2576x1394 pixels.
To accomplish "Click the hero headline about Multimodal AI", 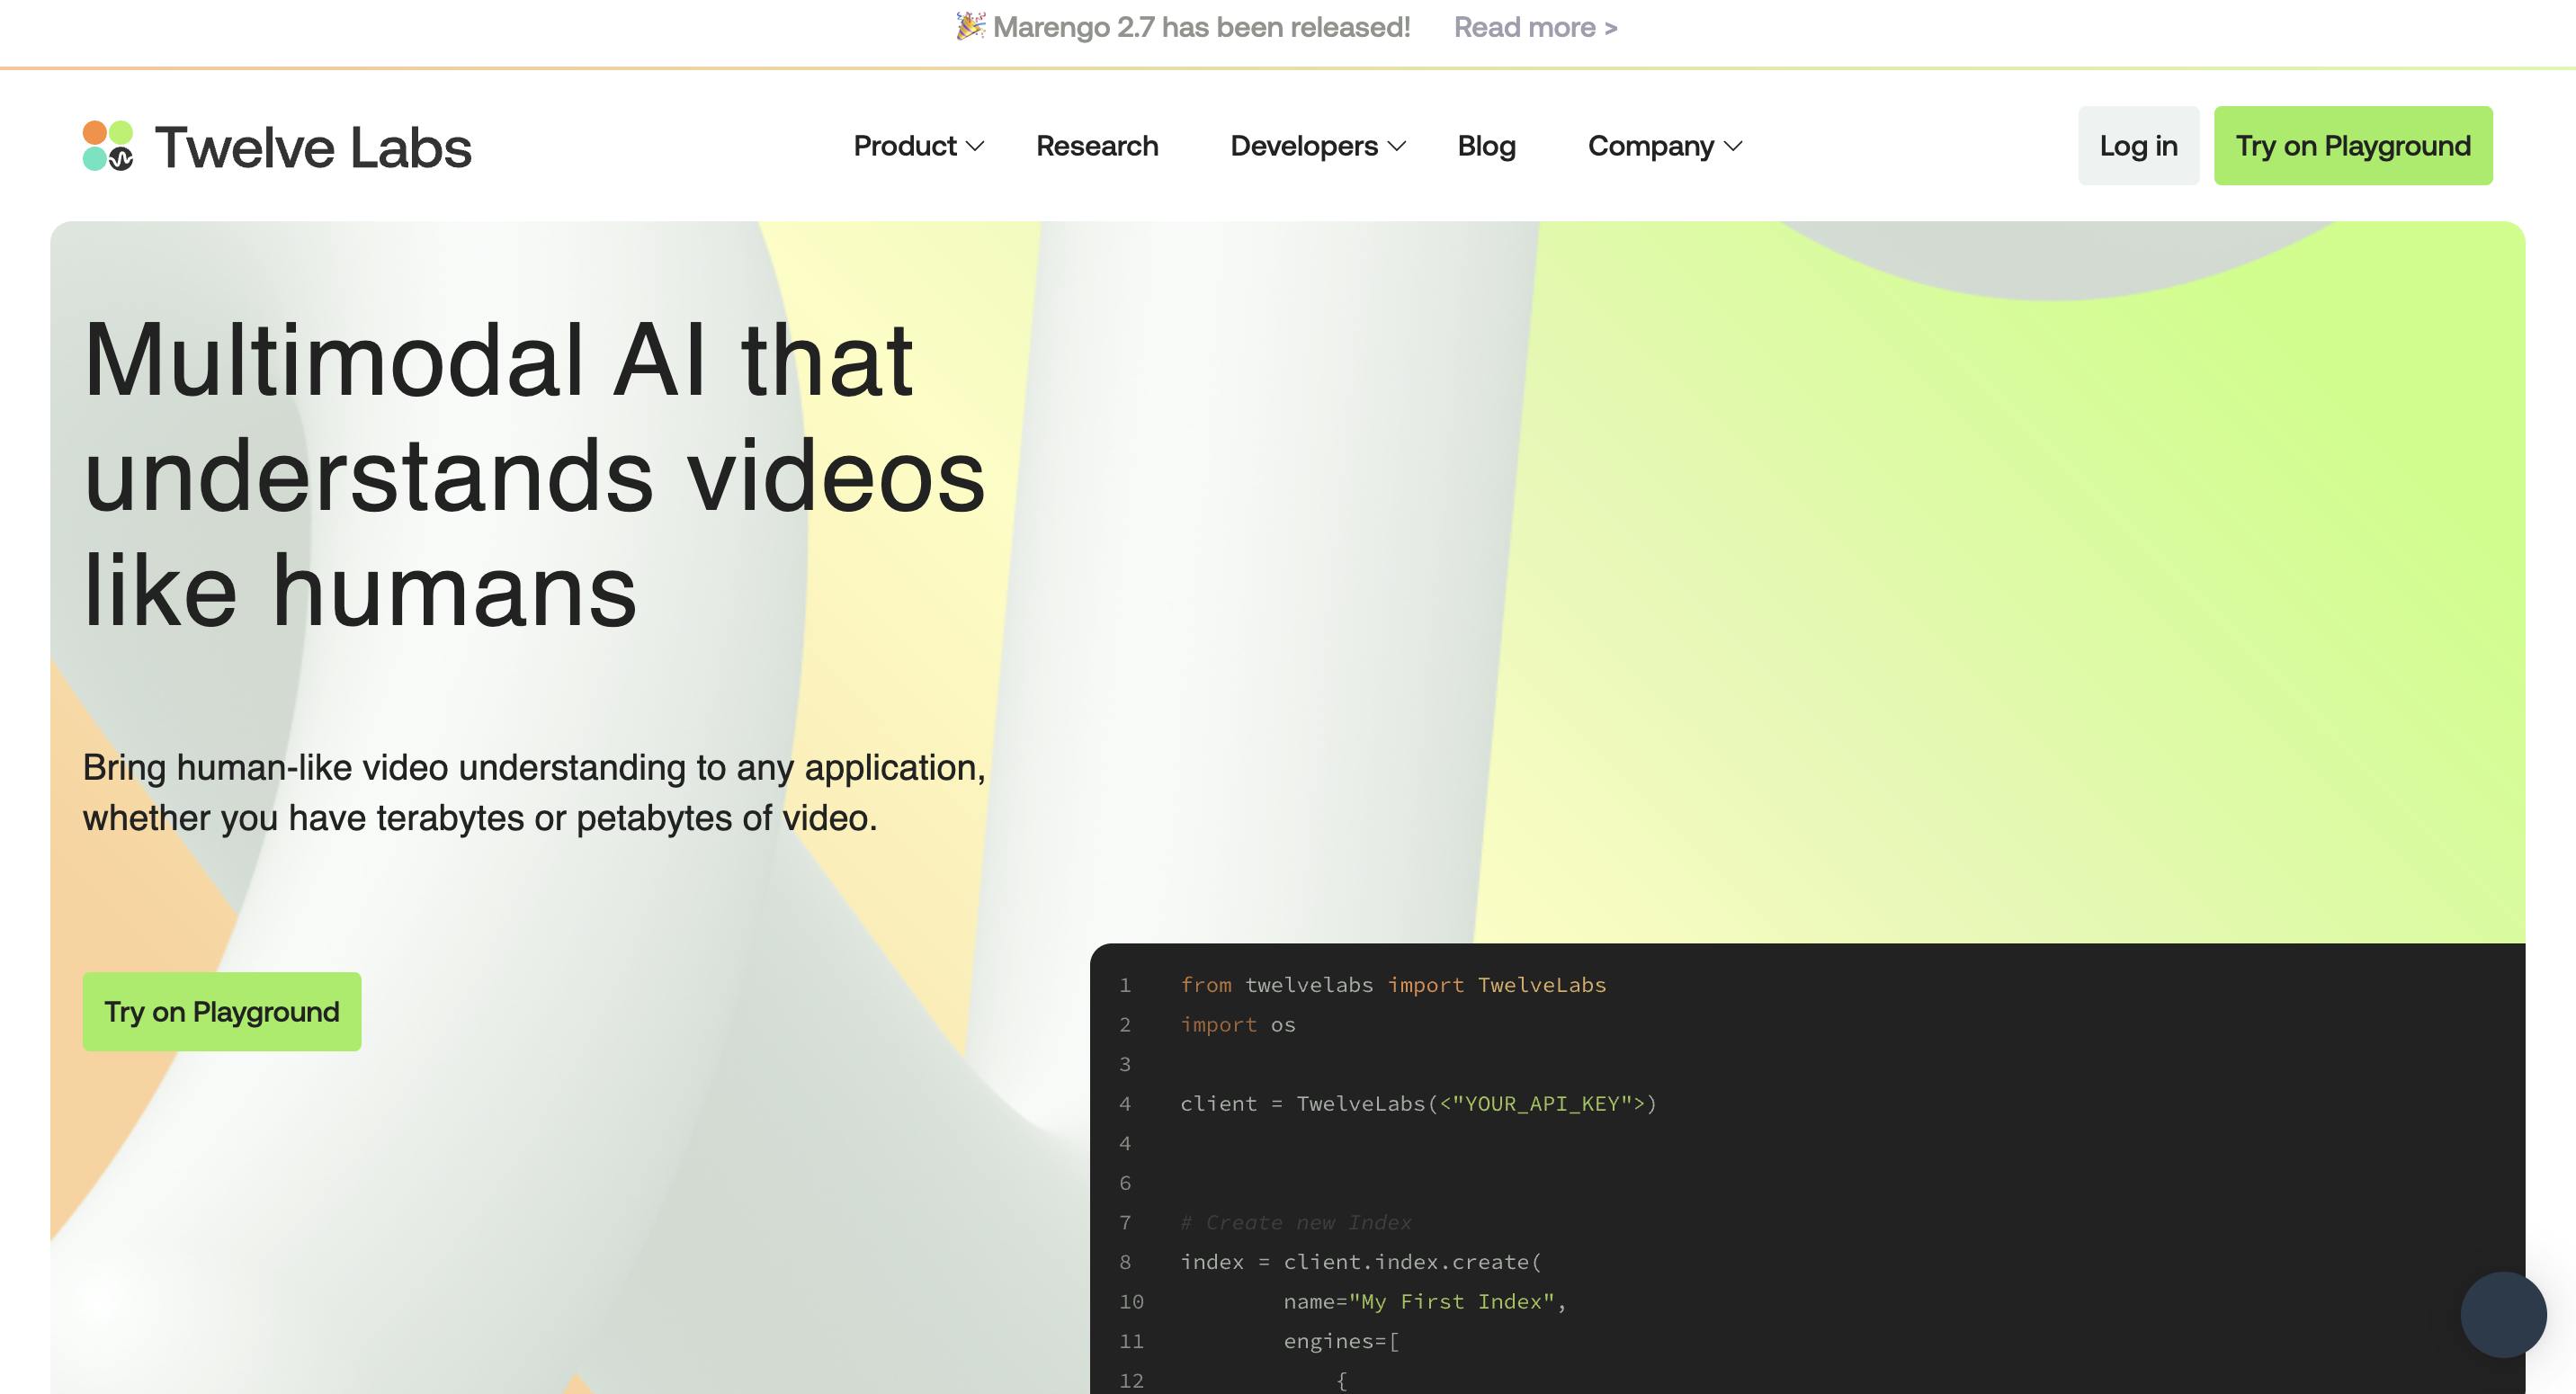I will pos(534,475).
